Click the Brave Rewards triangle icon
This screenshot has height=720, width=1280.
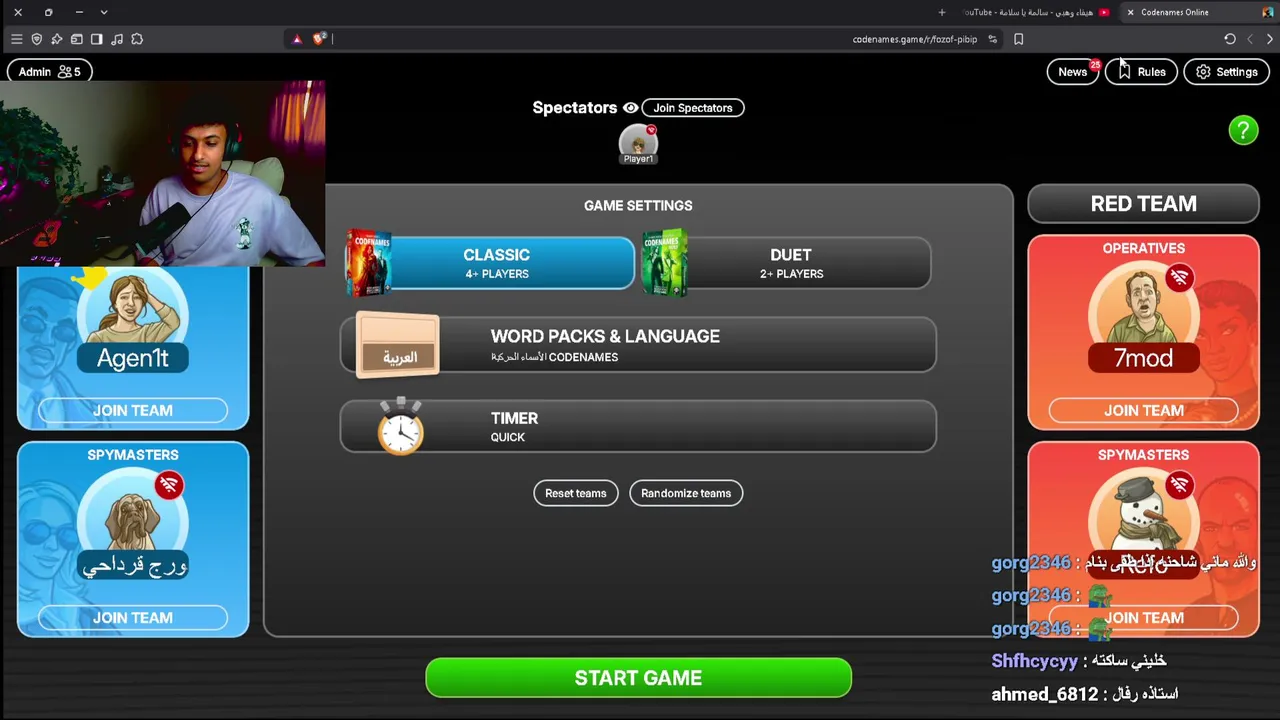coord(297,39)
